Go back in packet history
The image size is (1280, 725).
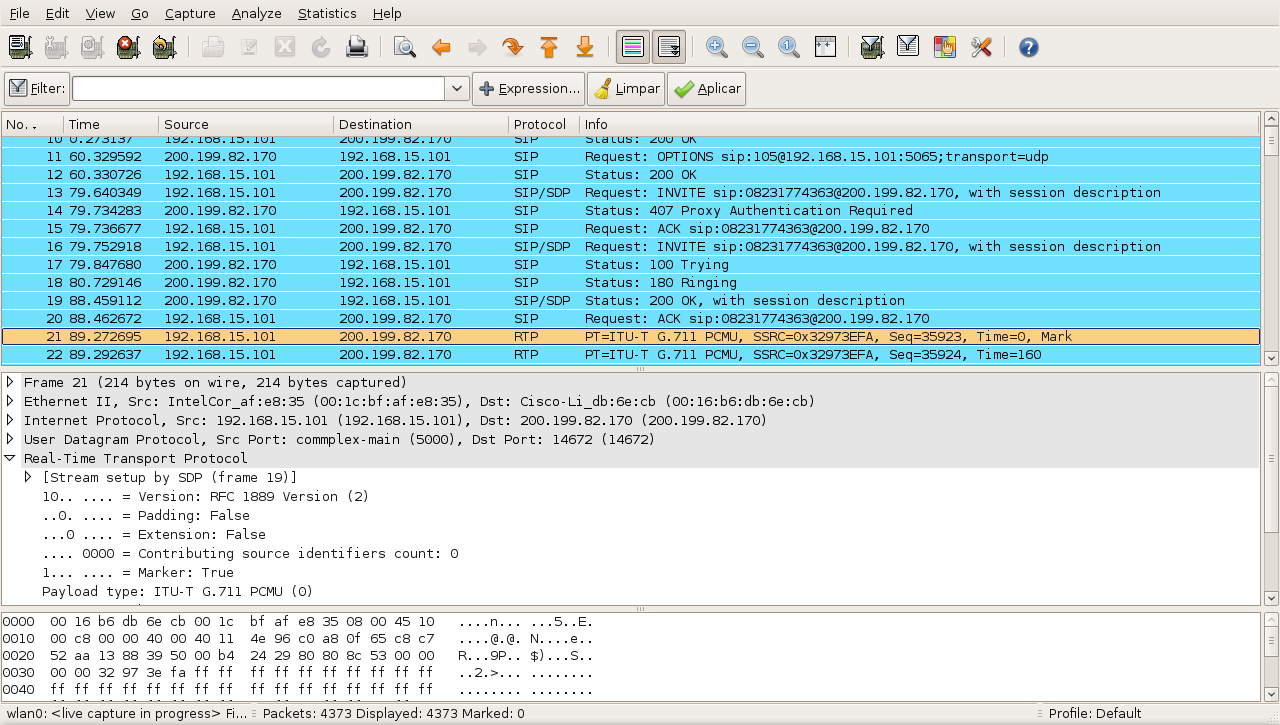click(441, 47)
